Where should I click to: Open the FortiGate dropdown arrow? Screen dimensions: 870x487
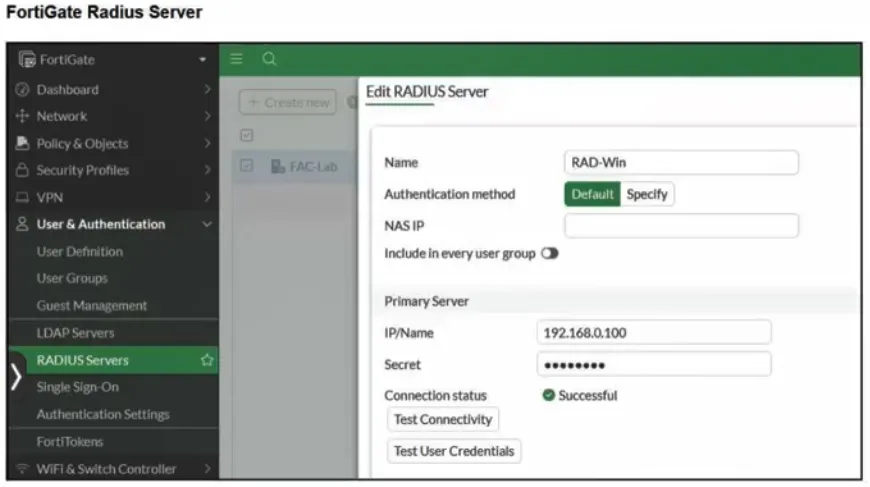203,59
